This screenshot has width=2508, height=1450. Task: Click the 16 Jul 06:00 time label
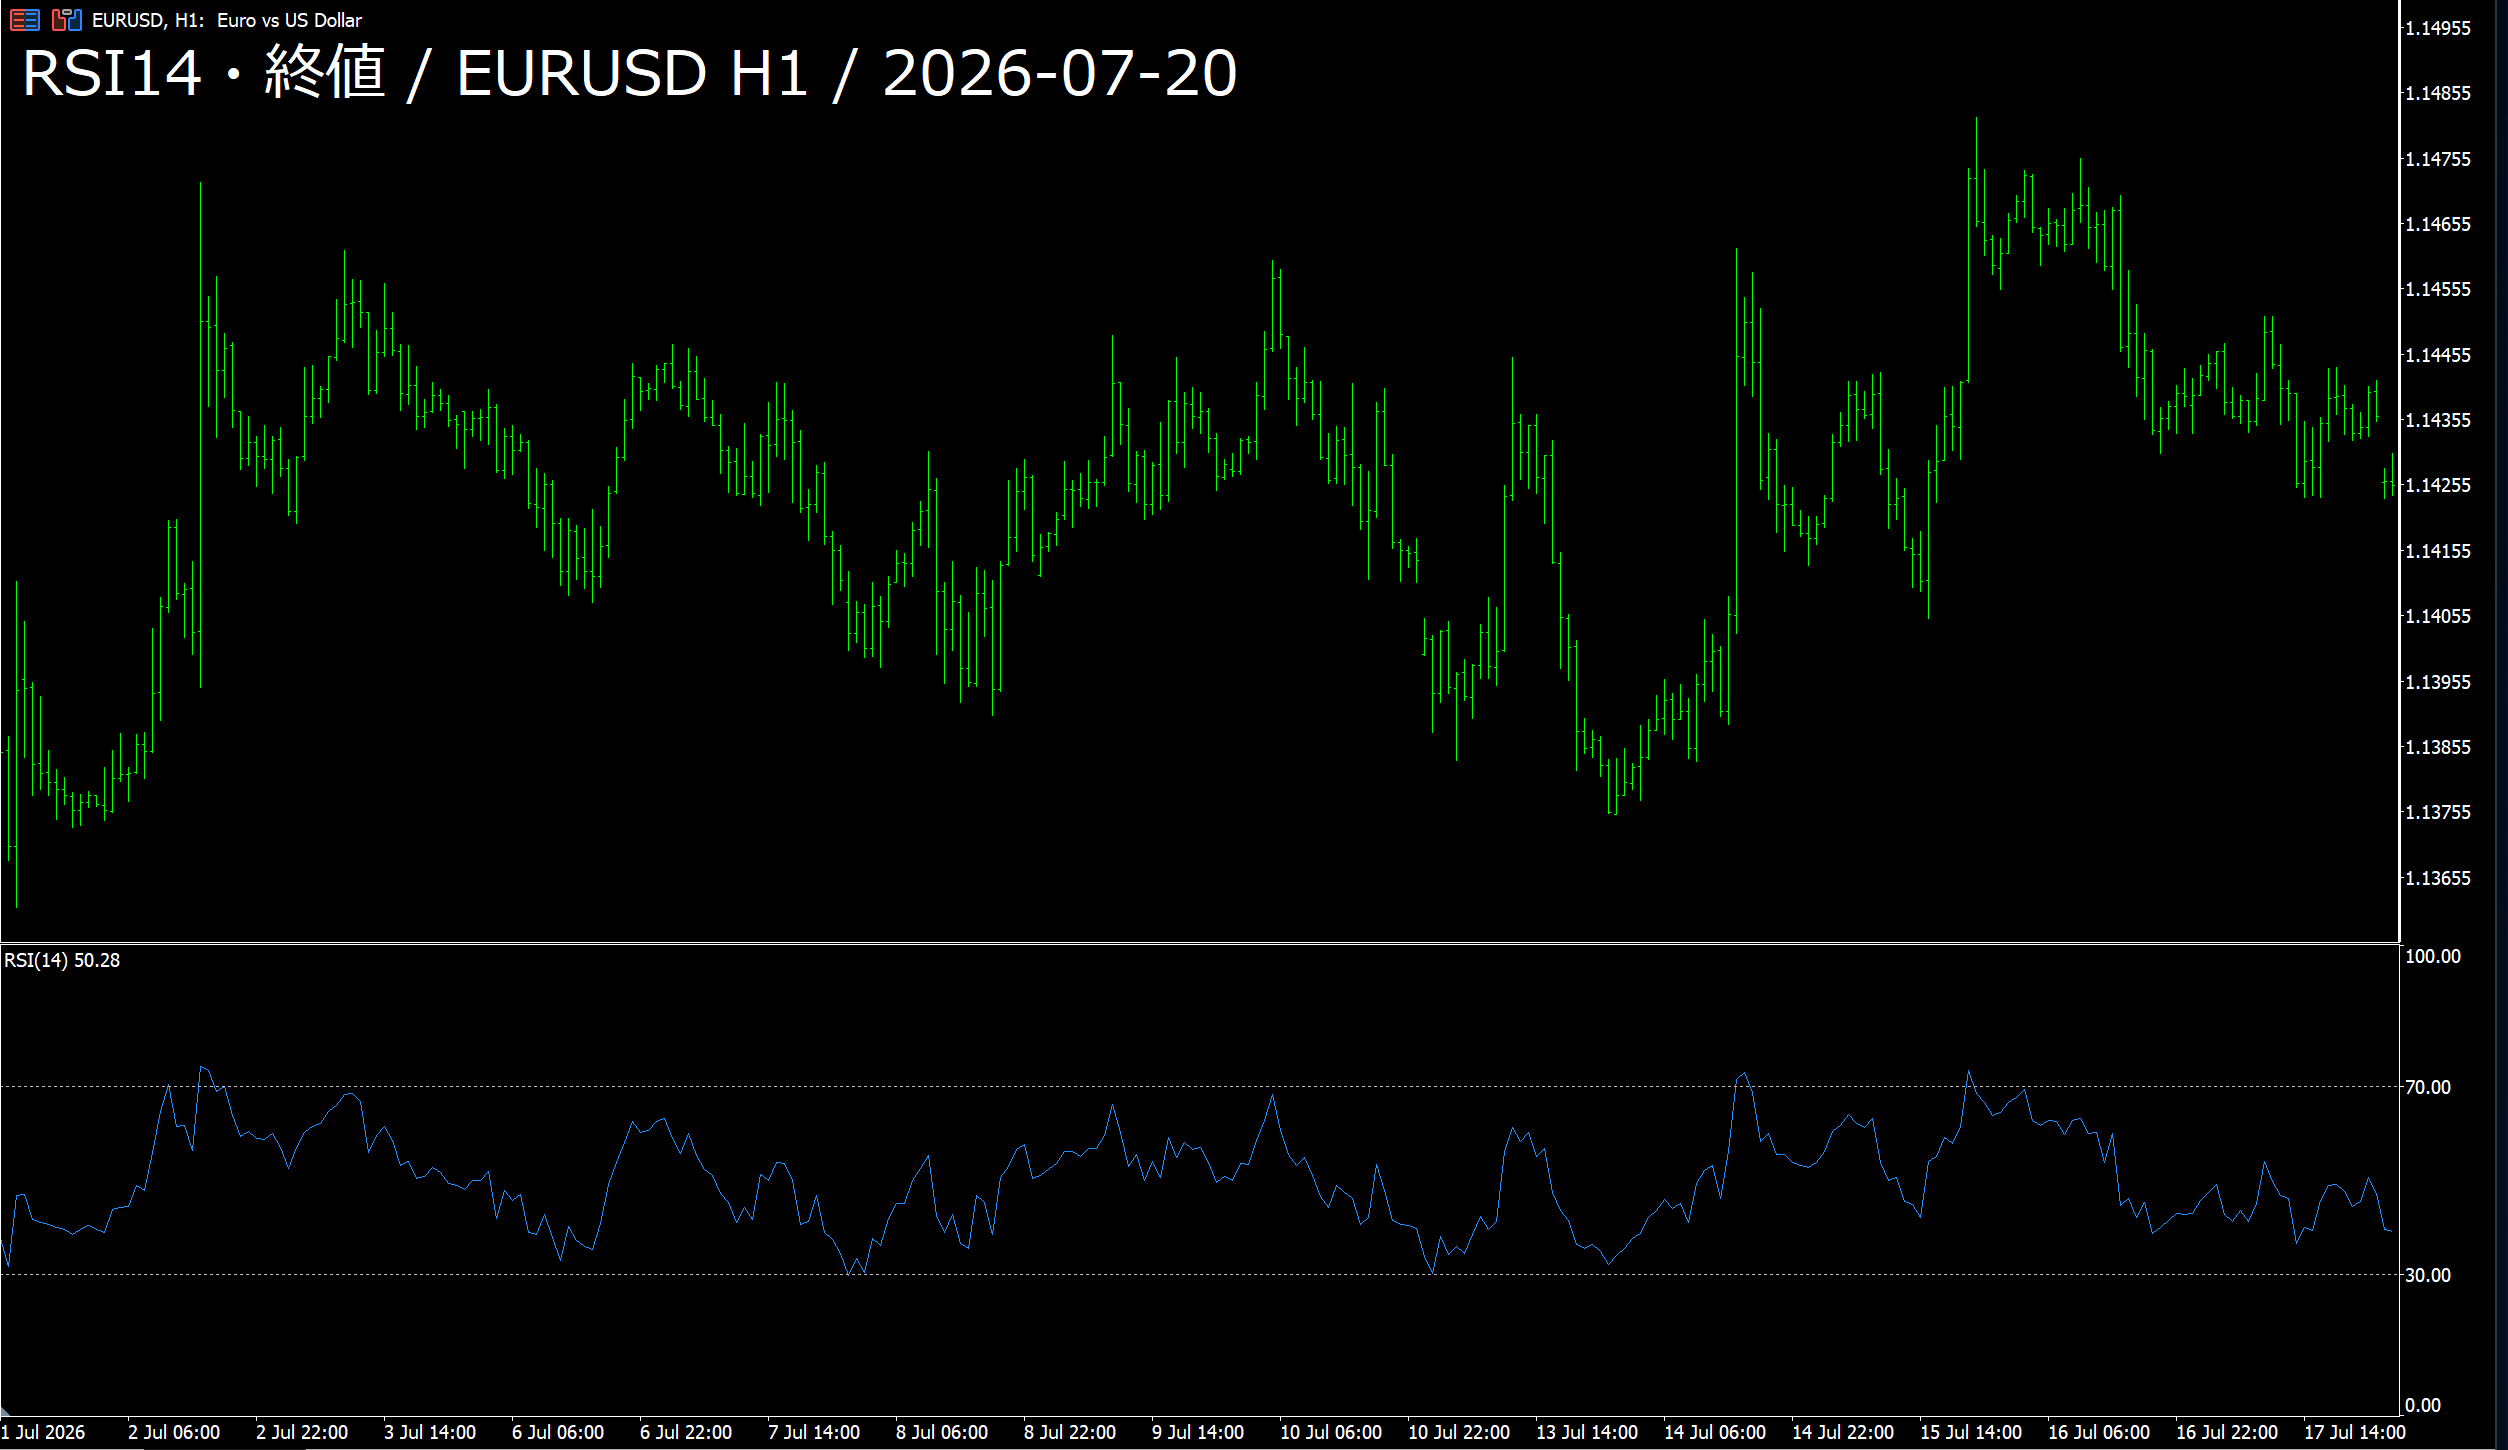pos(2099,1432)
